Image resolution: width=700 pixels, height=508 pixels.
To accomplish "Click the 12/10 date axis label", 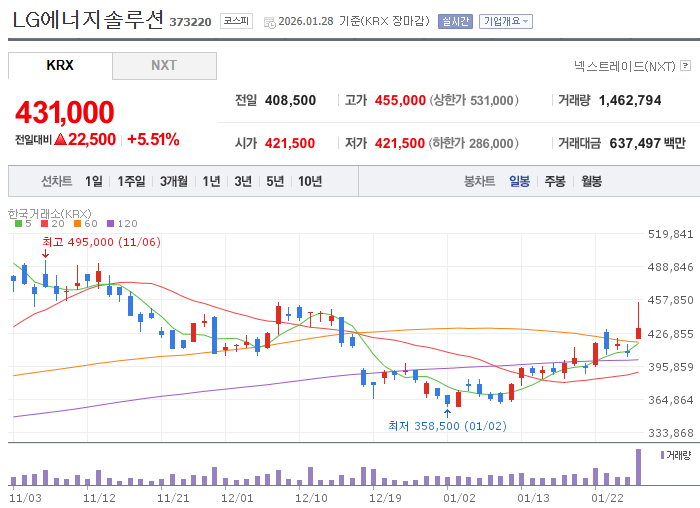I will [x=311, y=498].
